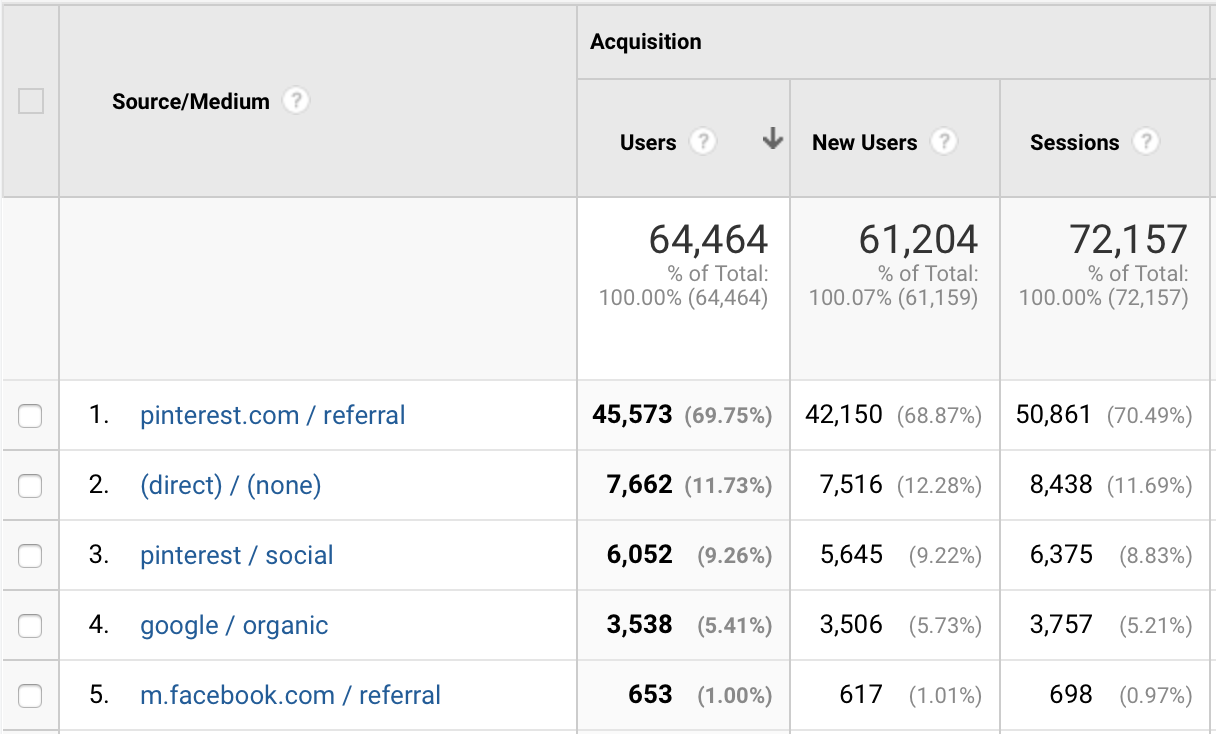The height and width of the screenshot is (734, 1216).
Task: Open help icon next to Sessions
Action: pos(1146,142)
